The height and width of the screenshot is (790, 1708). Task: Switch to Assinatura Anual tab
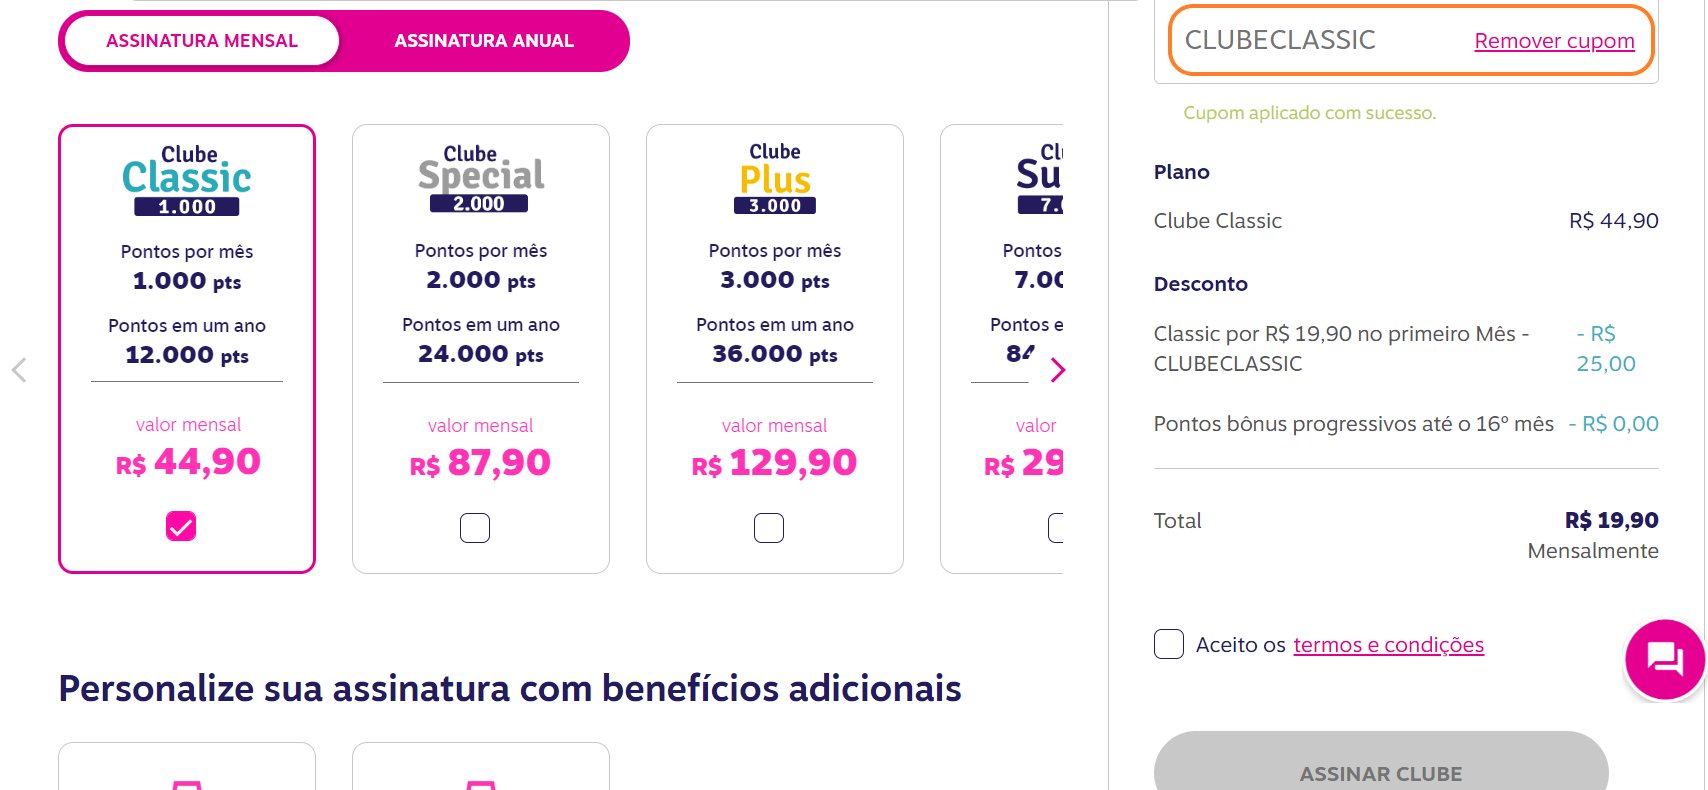484,41
